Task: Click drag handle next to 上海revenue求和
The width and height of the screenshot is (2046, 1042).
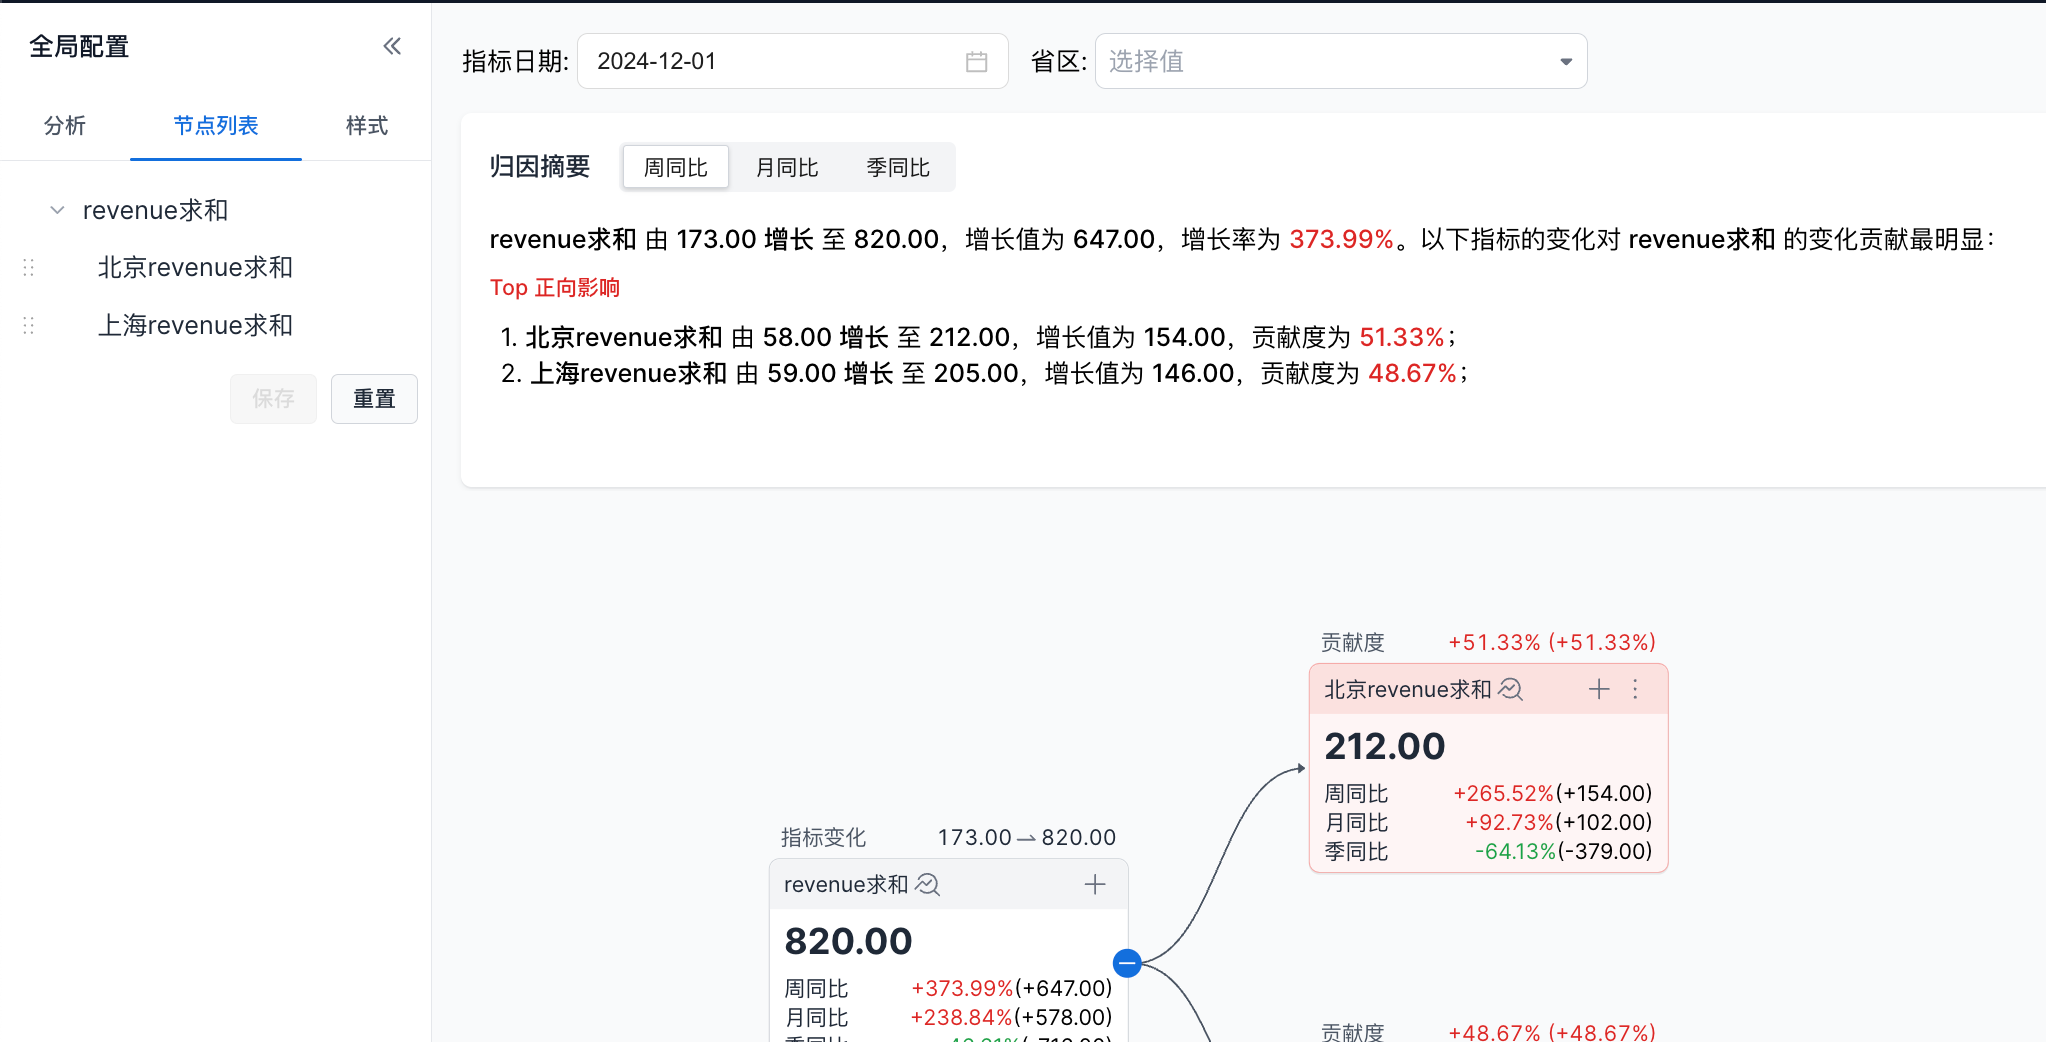Action: (x=29, y=325)
